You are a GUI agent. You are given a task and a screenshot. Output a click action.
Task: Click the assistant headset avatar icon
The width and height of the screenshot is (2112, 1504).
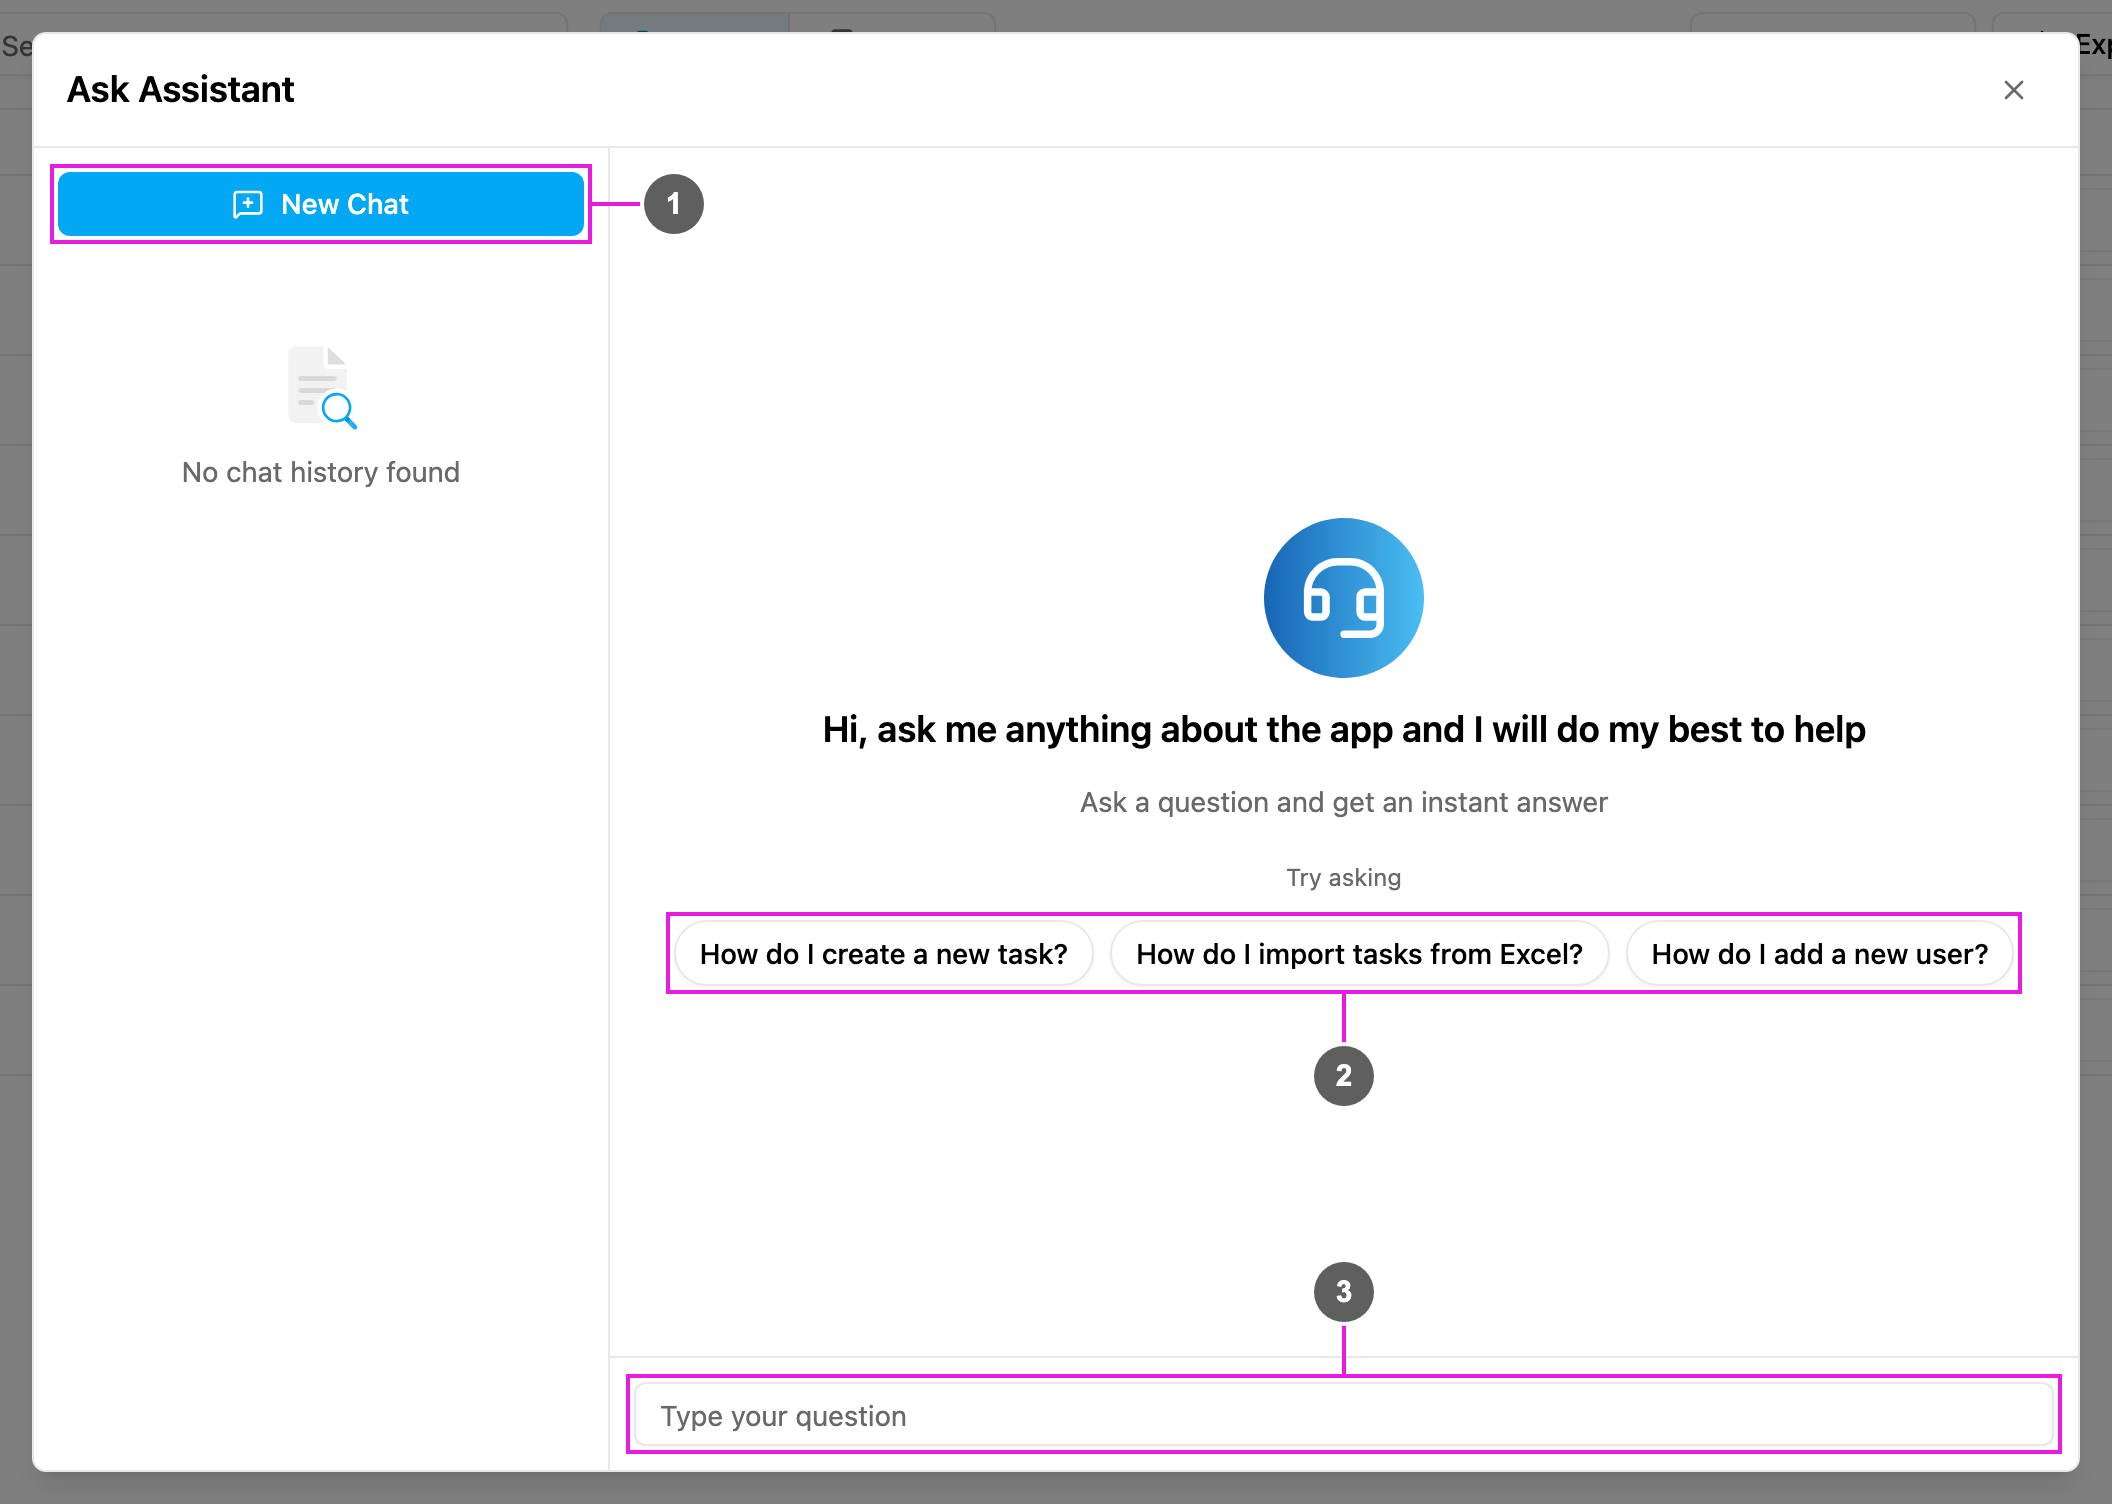[x=1344, y=598]
